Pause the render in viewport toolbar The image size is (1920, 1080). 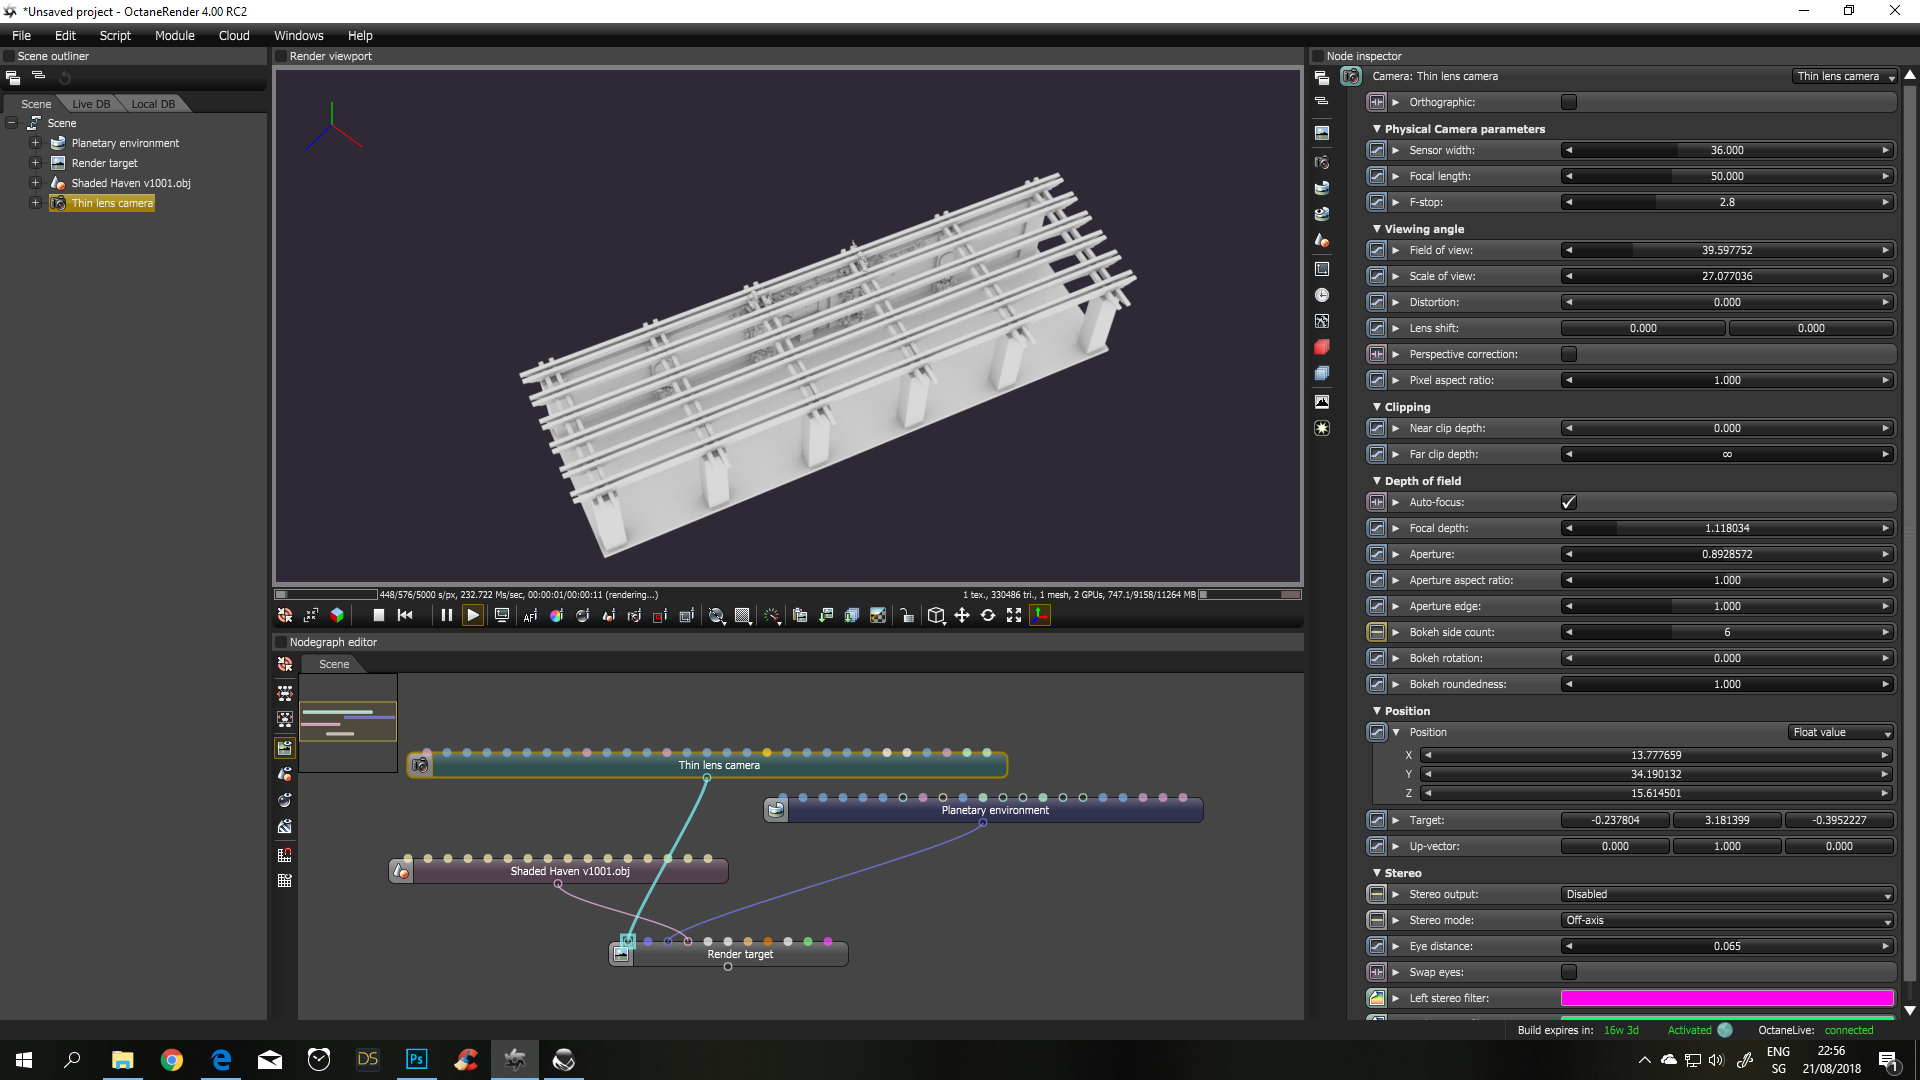click(x=447, y=616)
